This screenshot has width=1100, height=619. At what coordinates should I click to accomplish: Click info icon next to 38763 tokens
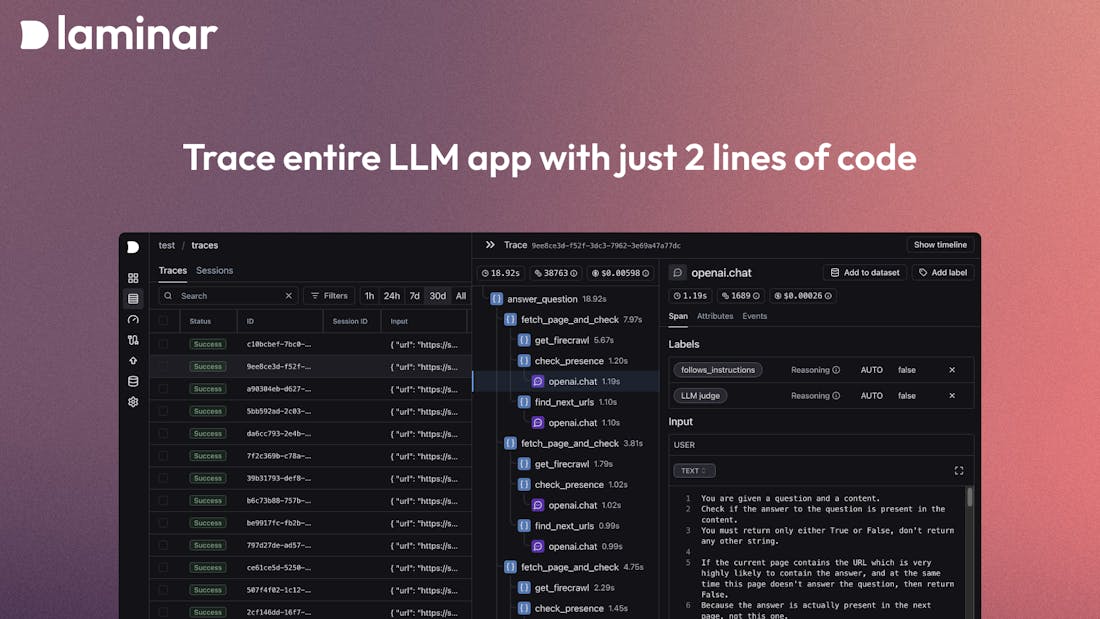574,273
